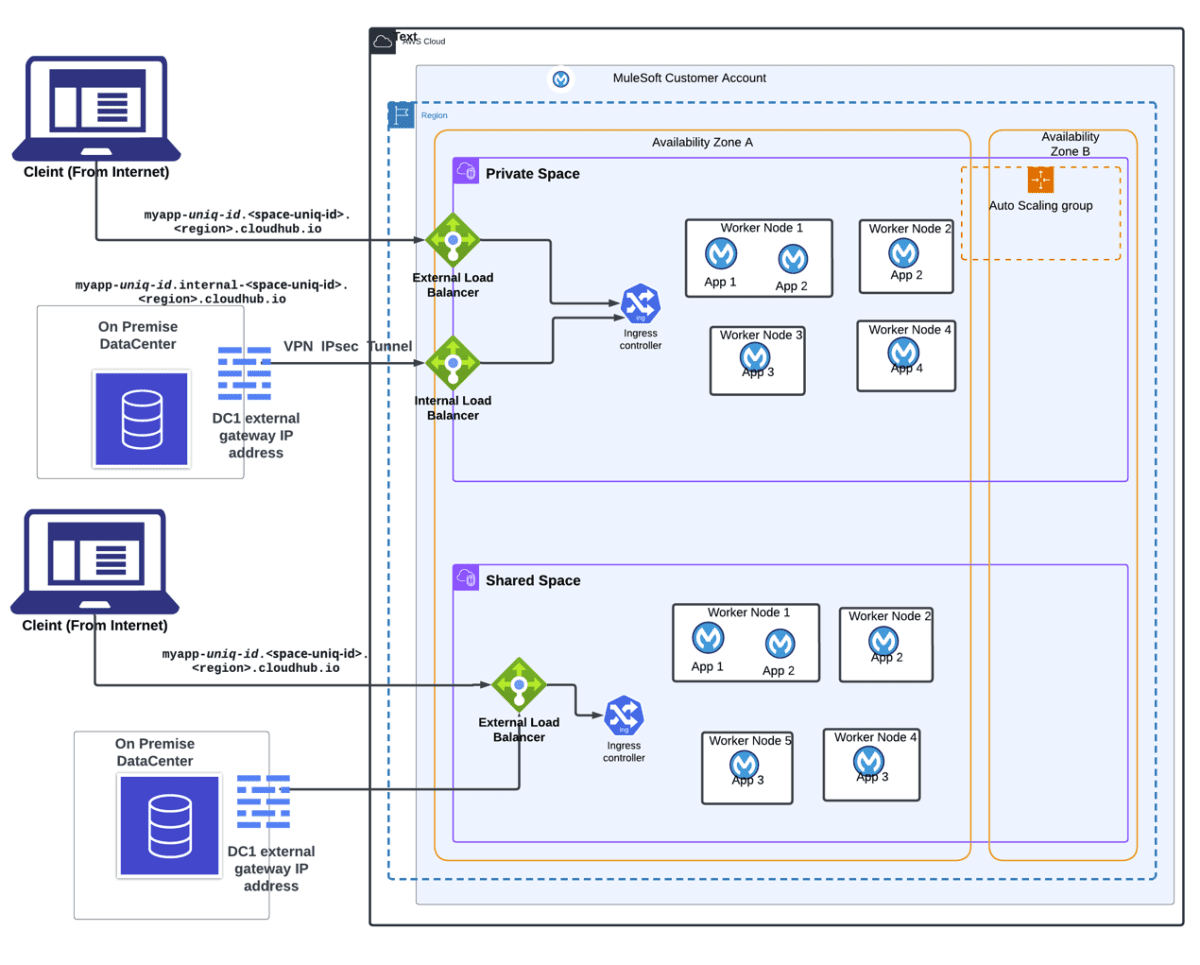The width and height of the screenshot is (1200, 965).
Task: Select App 3 icon in Shared Space Worker Node 4
Action: (869, 762)
